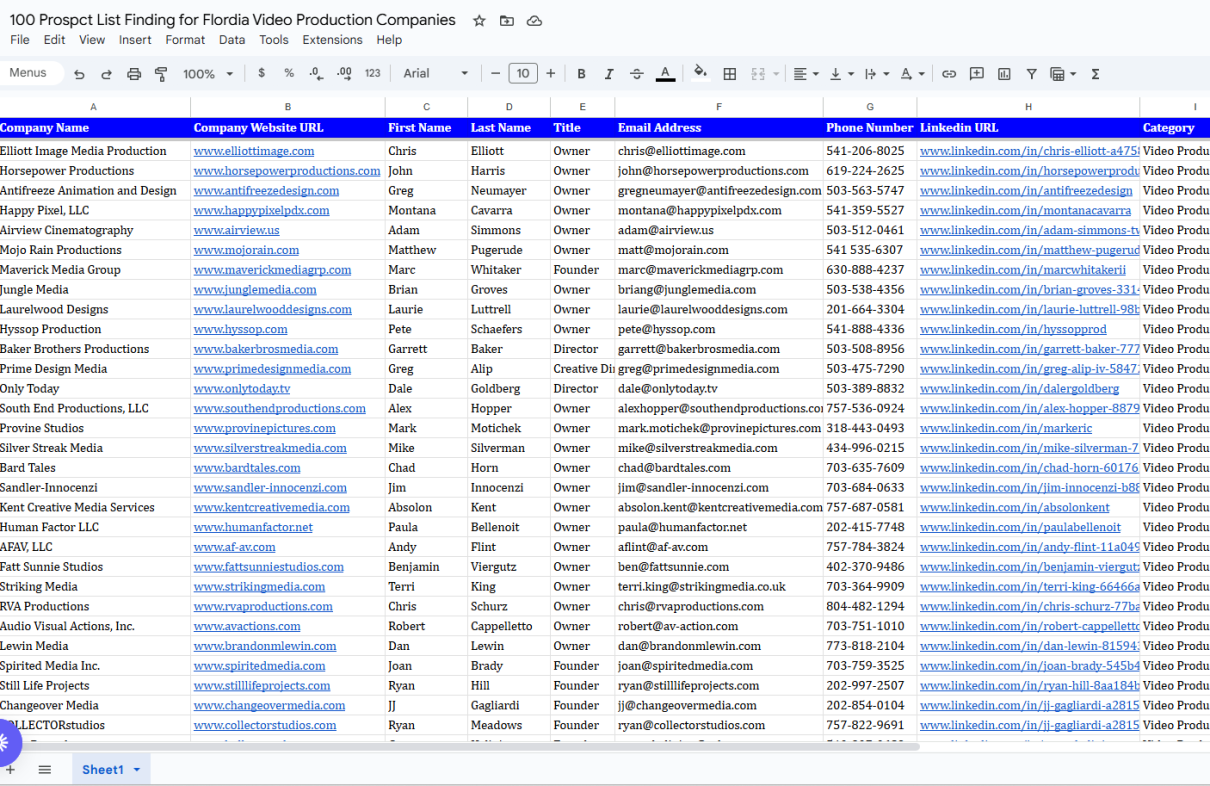This screenshot has width=1210, height=786.
Task: Print the spreadsheet
Action: click(134, 74)
